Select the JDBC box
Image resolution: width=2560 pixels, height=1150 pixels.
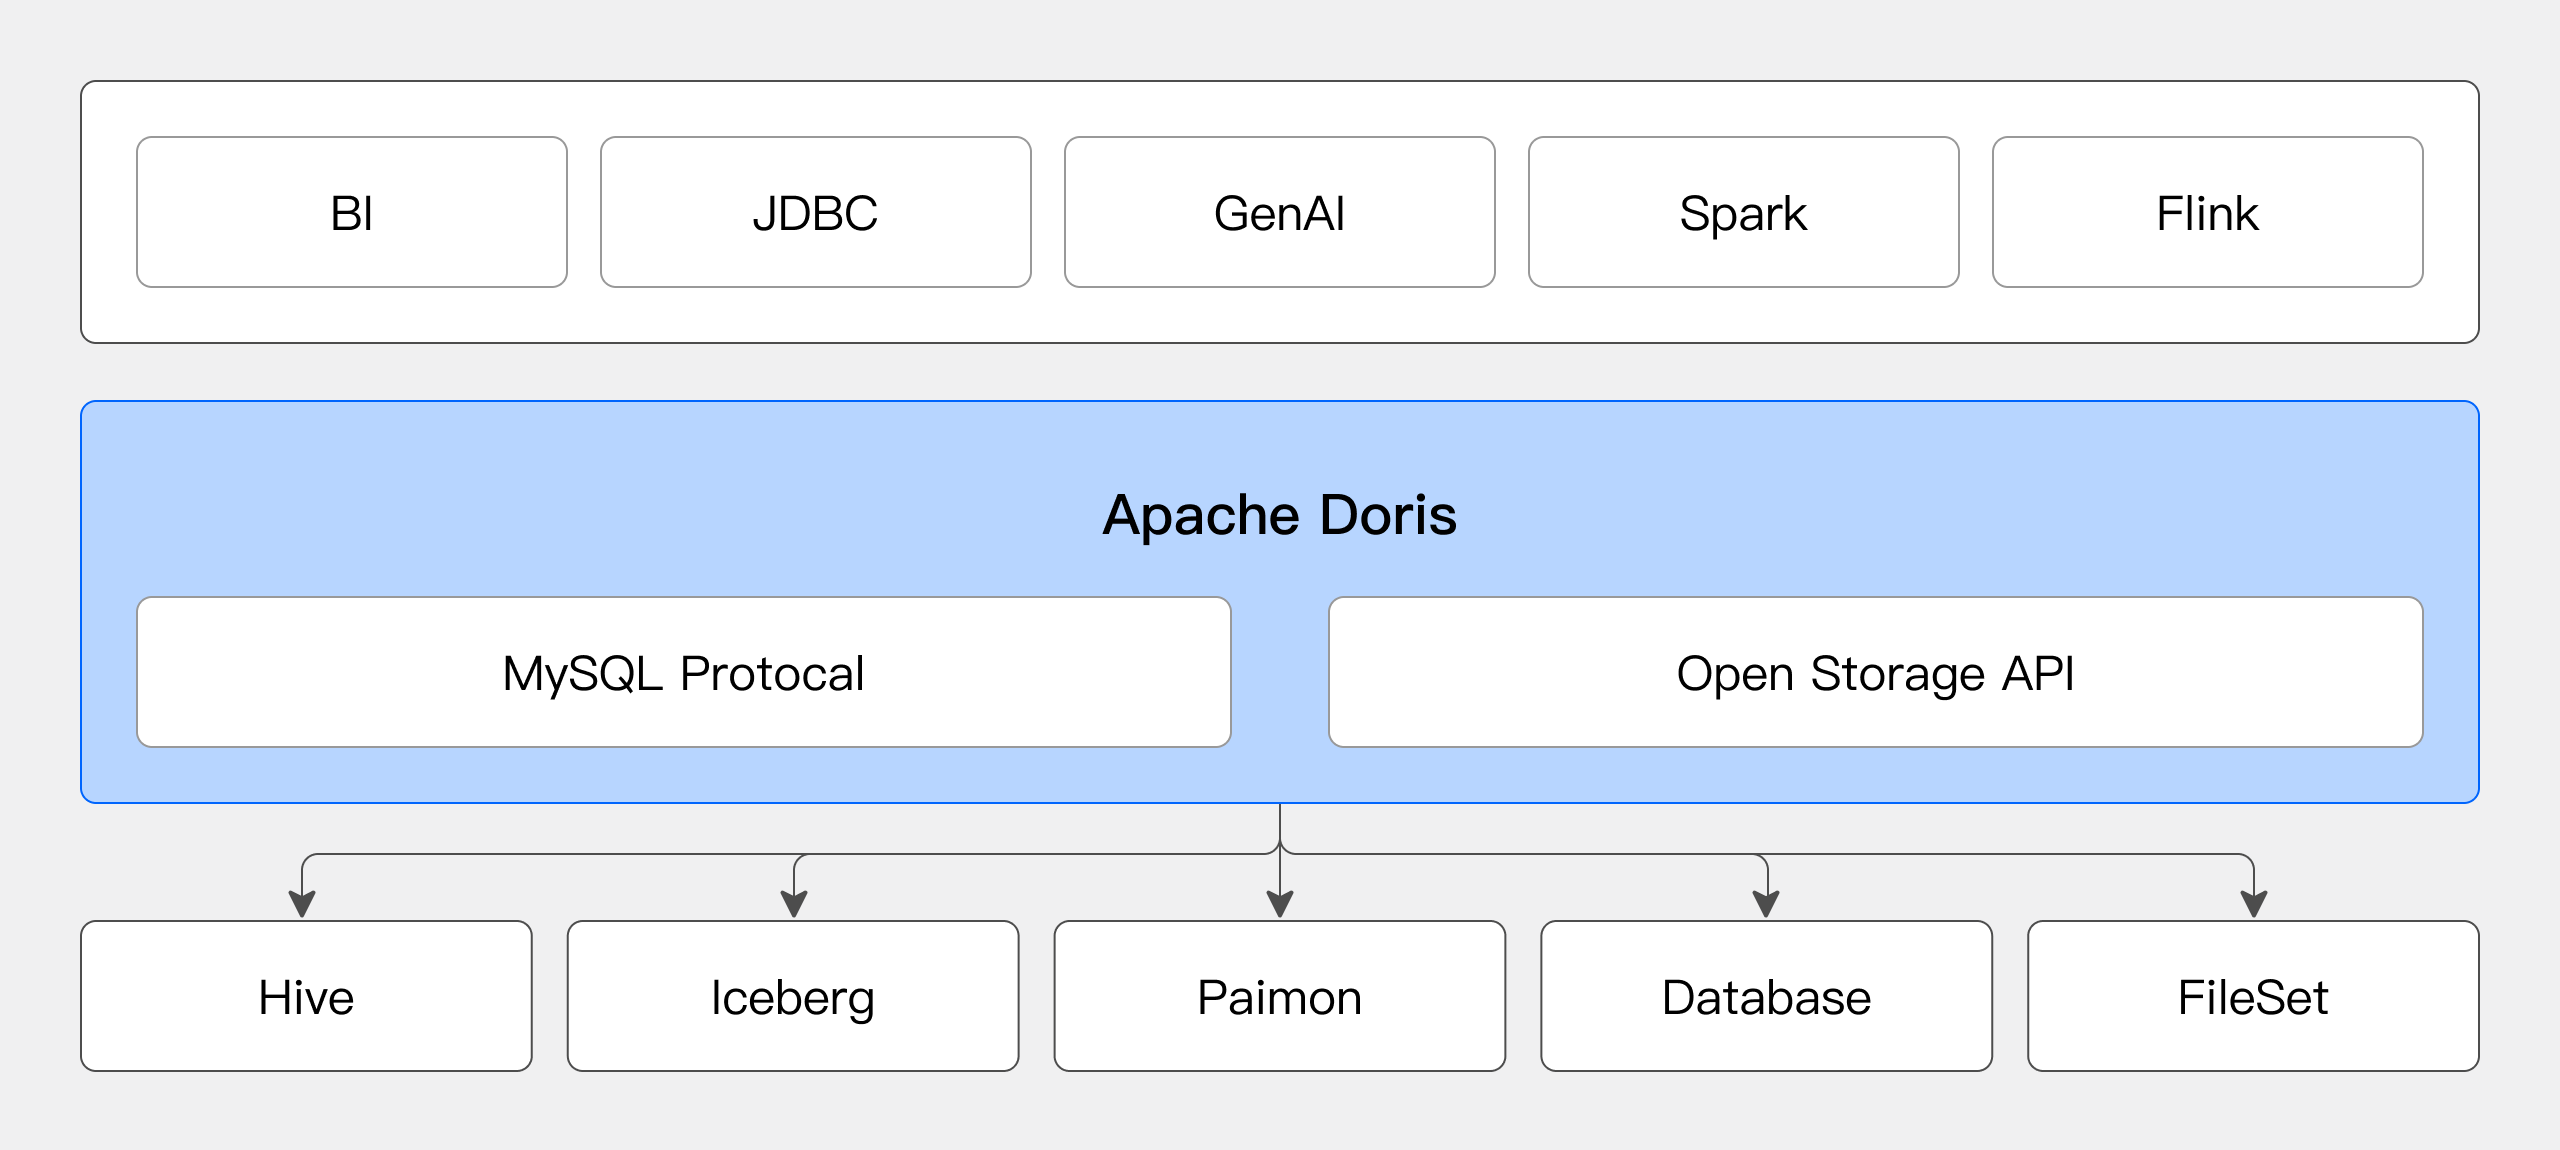pos(815,213)
